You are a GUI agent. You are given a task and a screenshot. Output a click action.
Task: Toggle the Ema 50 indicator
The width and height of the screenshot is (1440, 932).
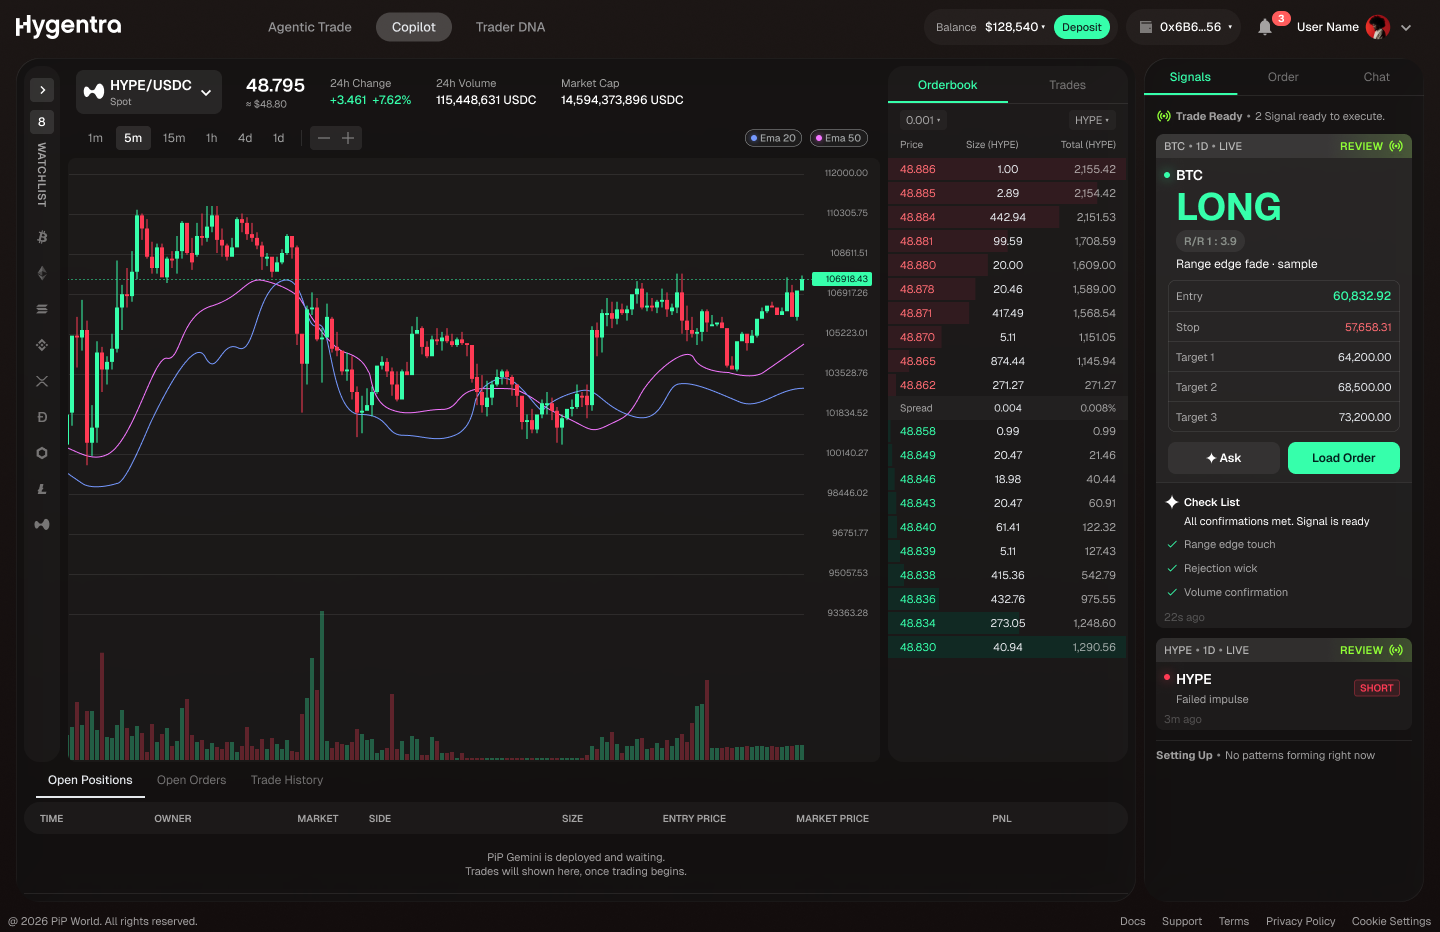838,138
